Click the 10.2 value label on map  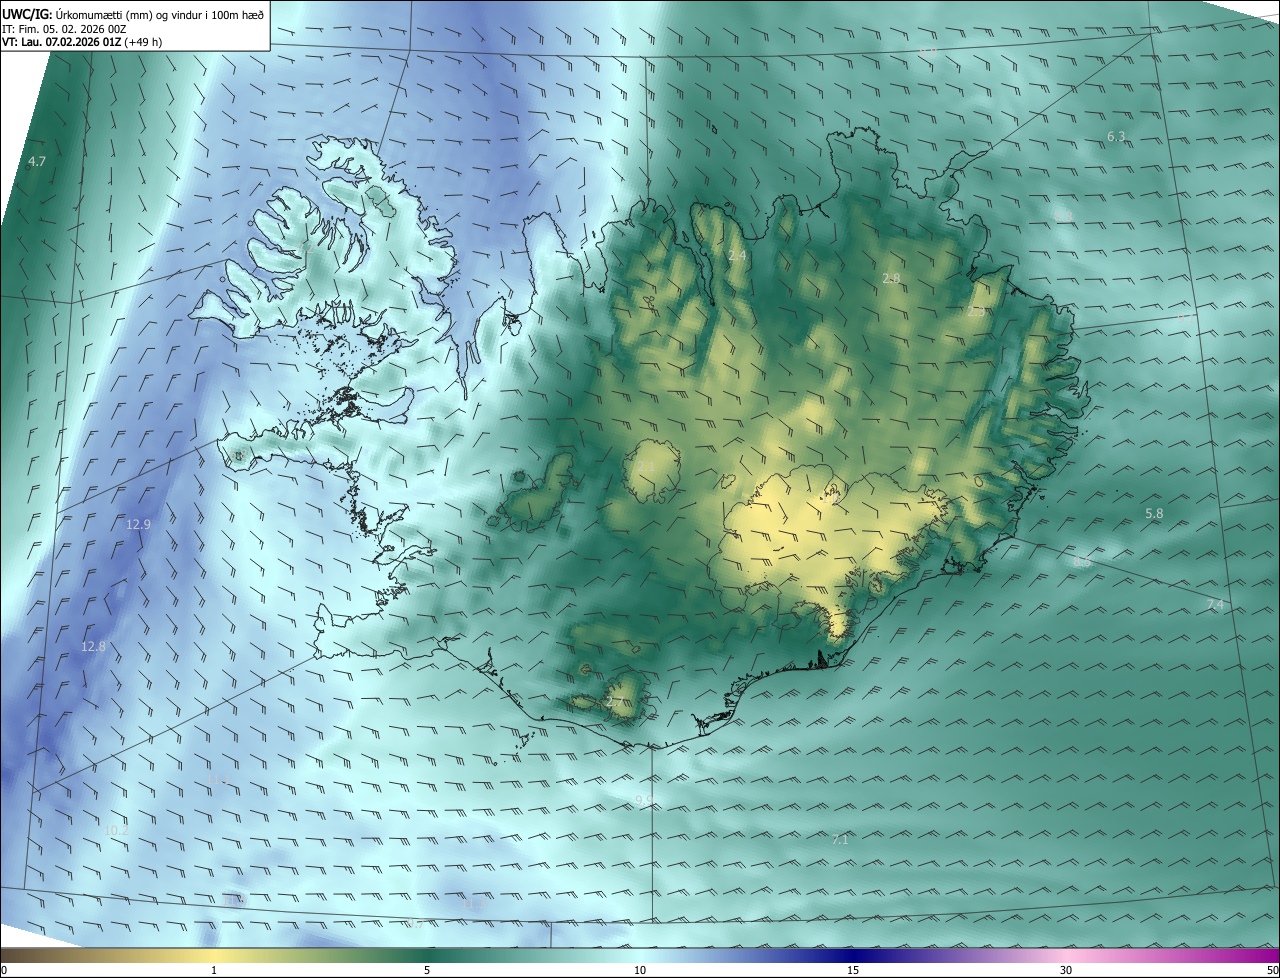click(x=116, y=830)
